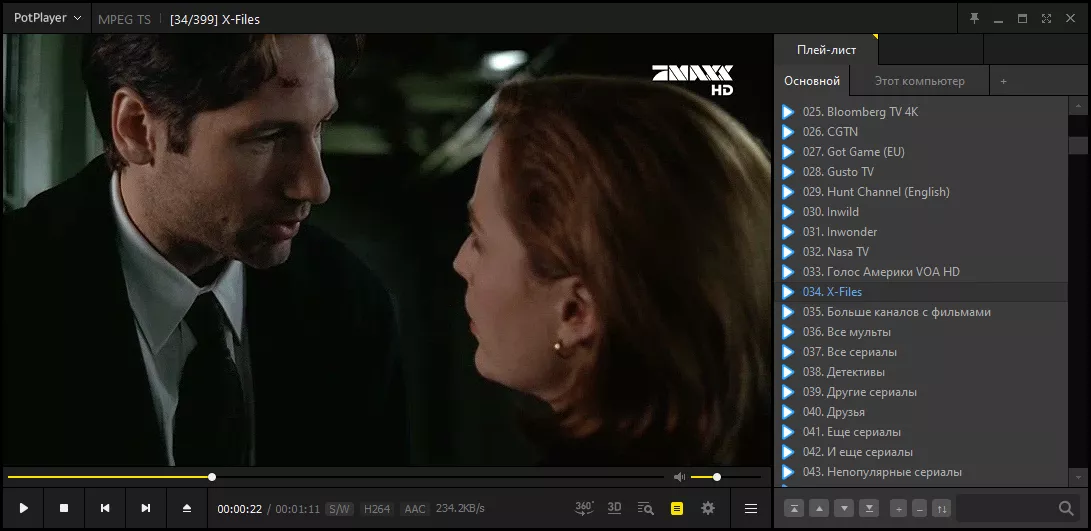The image size is (1091, 531).
Task: Click the H264 video codec label
Action: 377,509
